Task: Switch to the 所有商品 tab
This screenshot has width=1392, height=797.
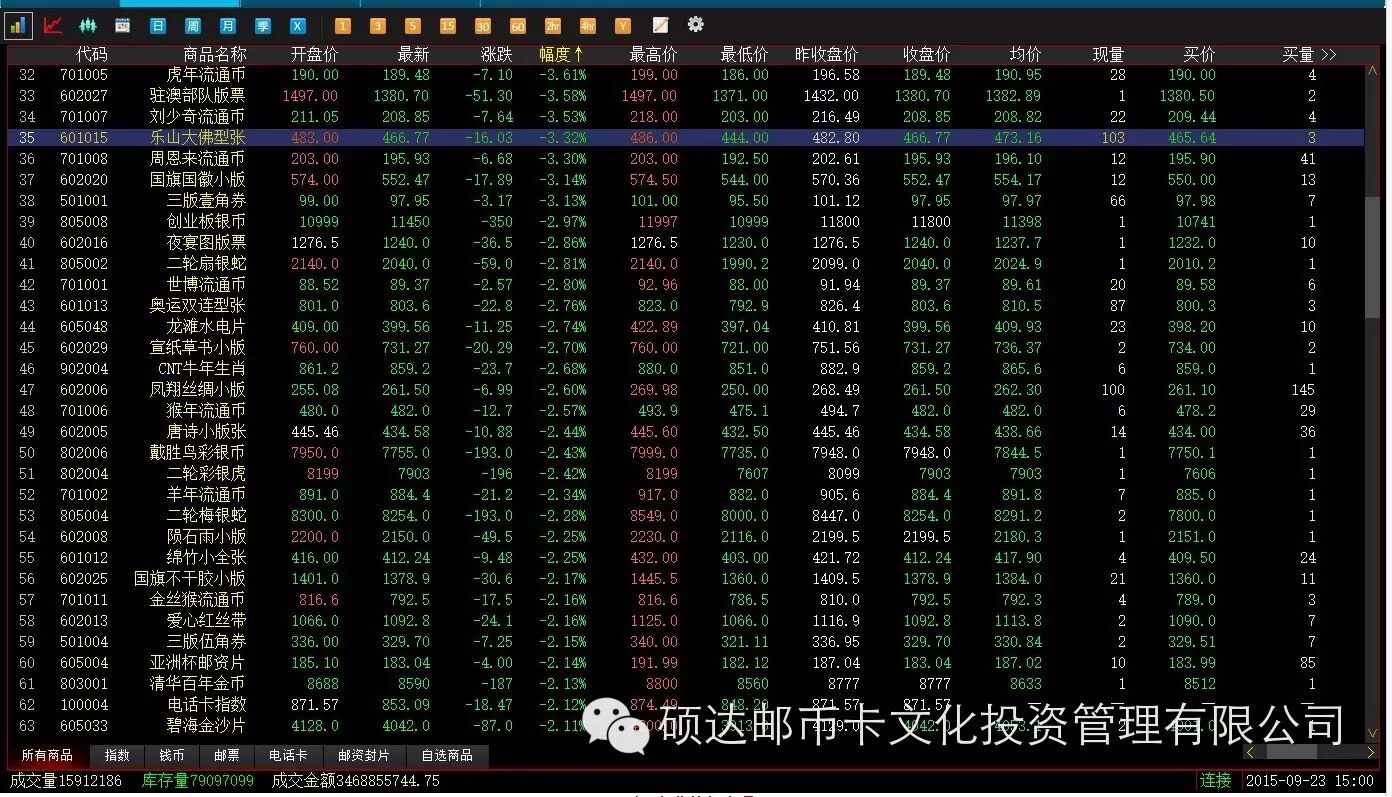Action: [47, 755]
